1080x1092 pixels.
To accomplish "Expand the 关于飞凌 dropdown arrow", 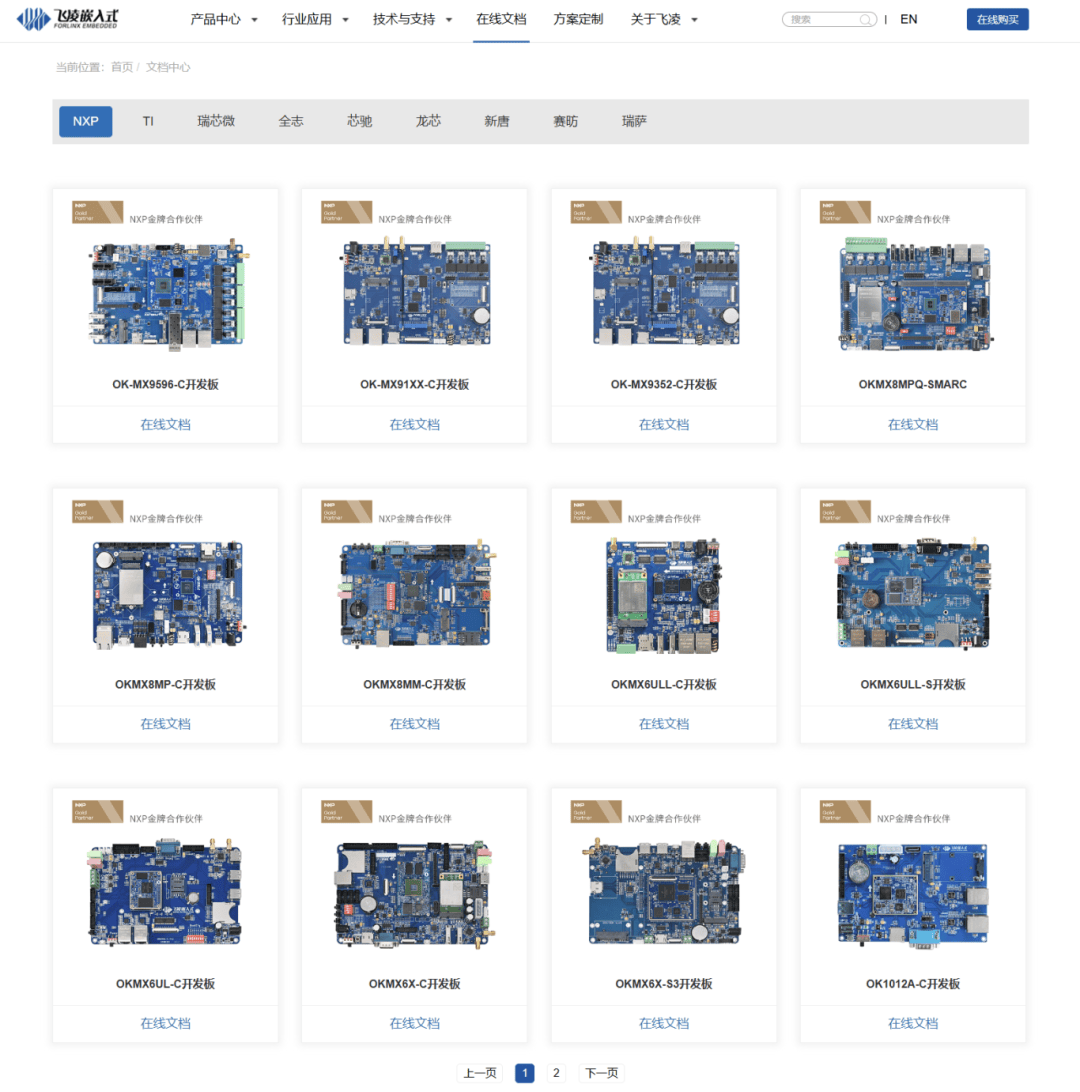I will (x=694, y=20).
